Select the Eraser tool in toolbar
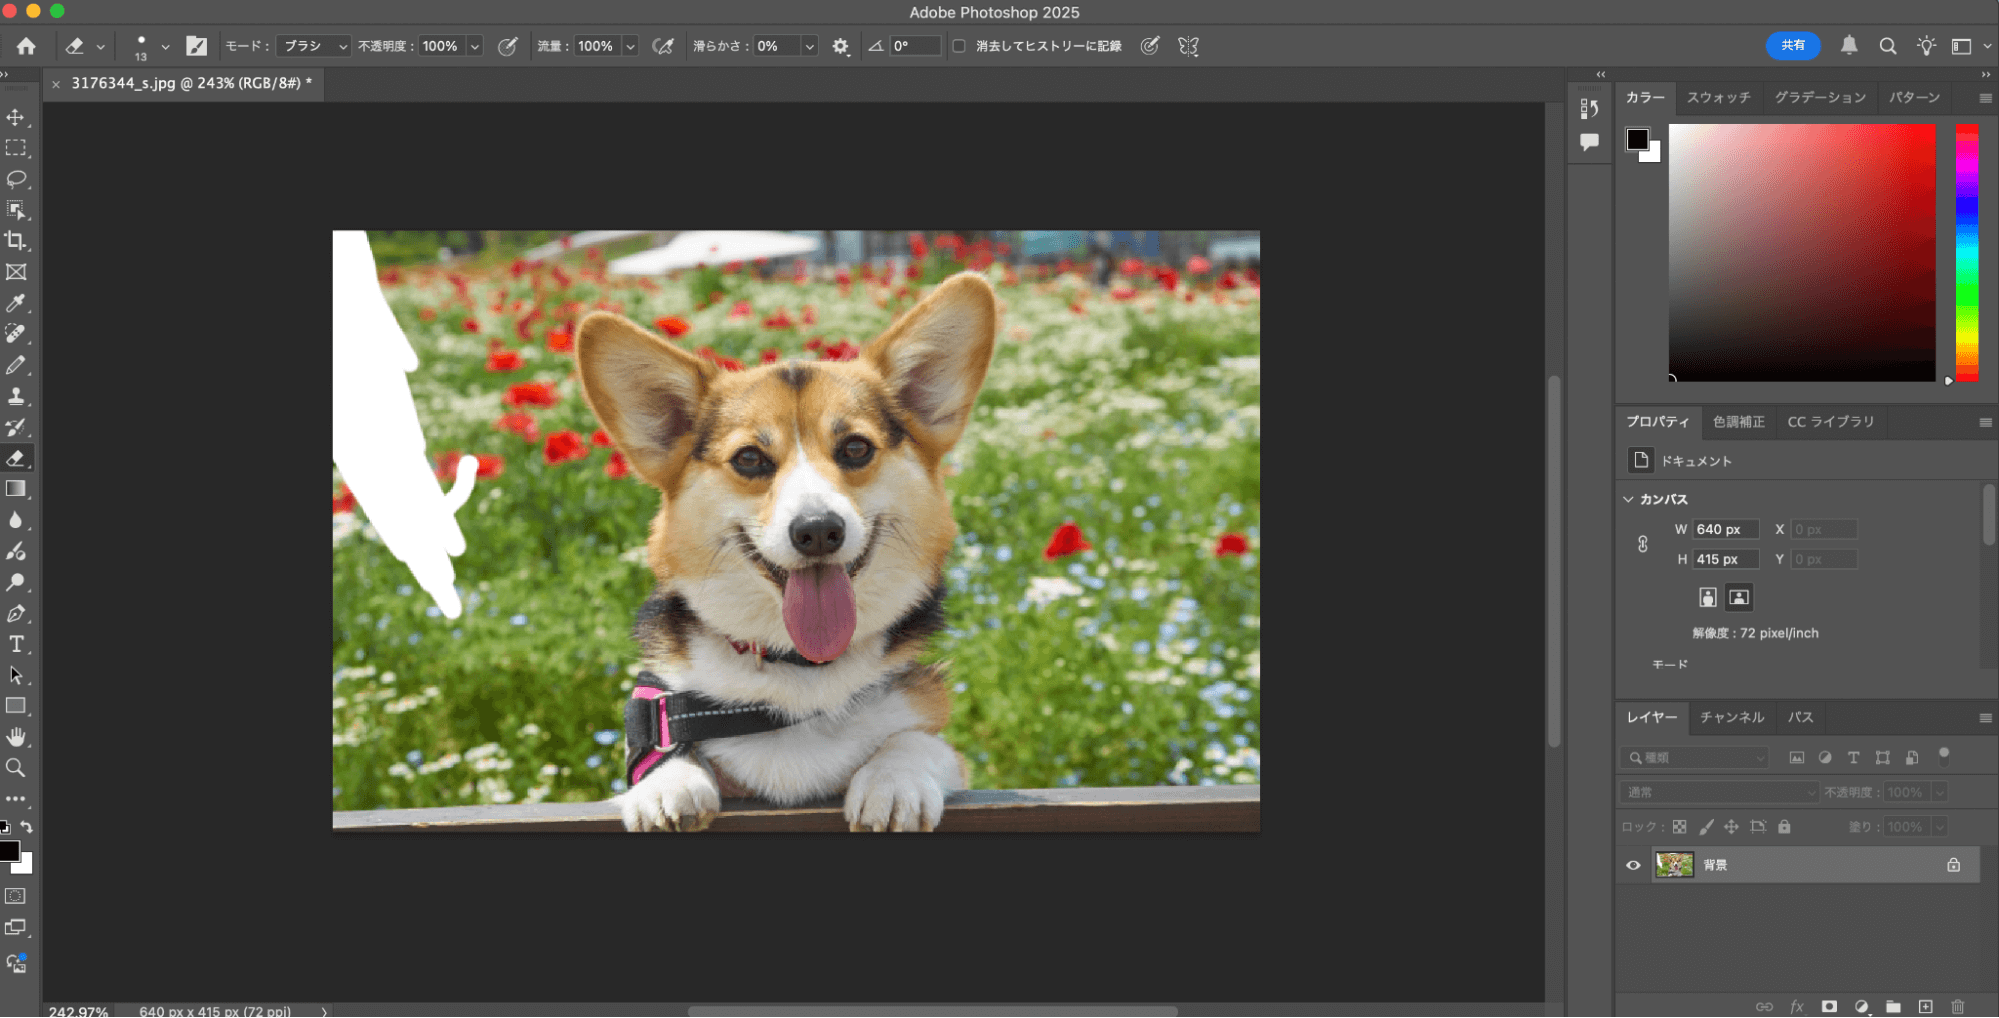 coord(16,458)
